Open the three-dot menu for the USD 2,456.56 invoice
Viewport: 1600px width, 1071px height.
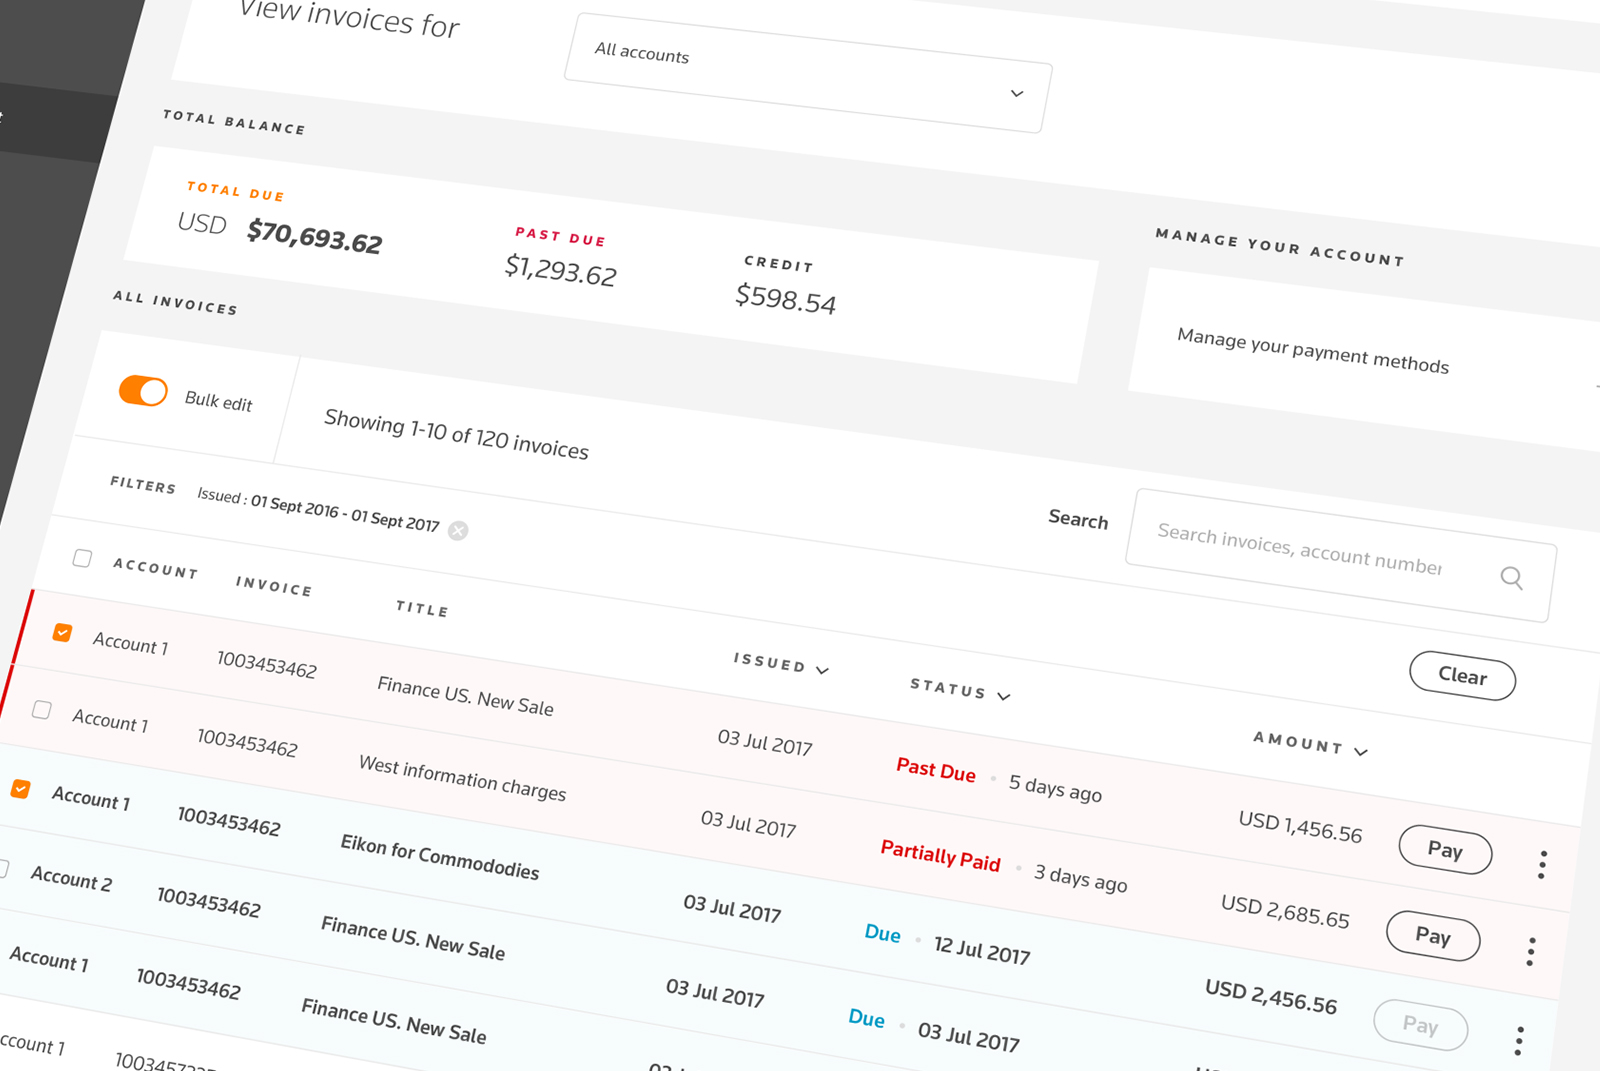click(1519, 1040)
